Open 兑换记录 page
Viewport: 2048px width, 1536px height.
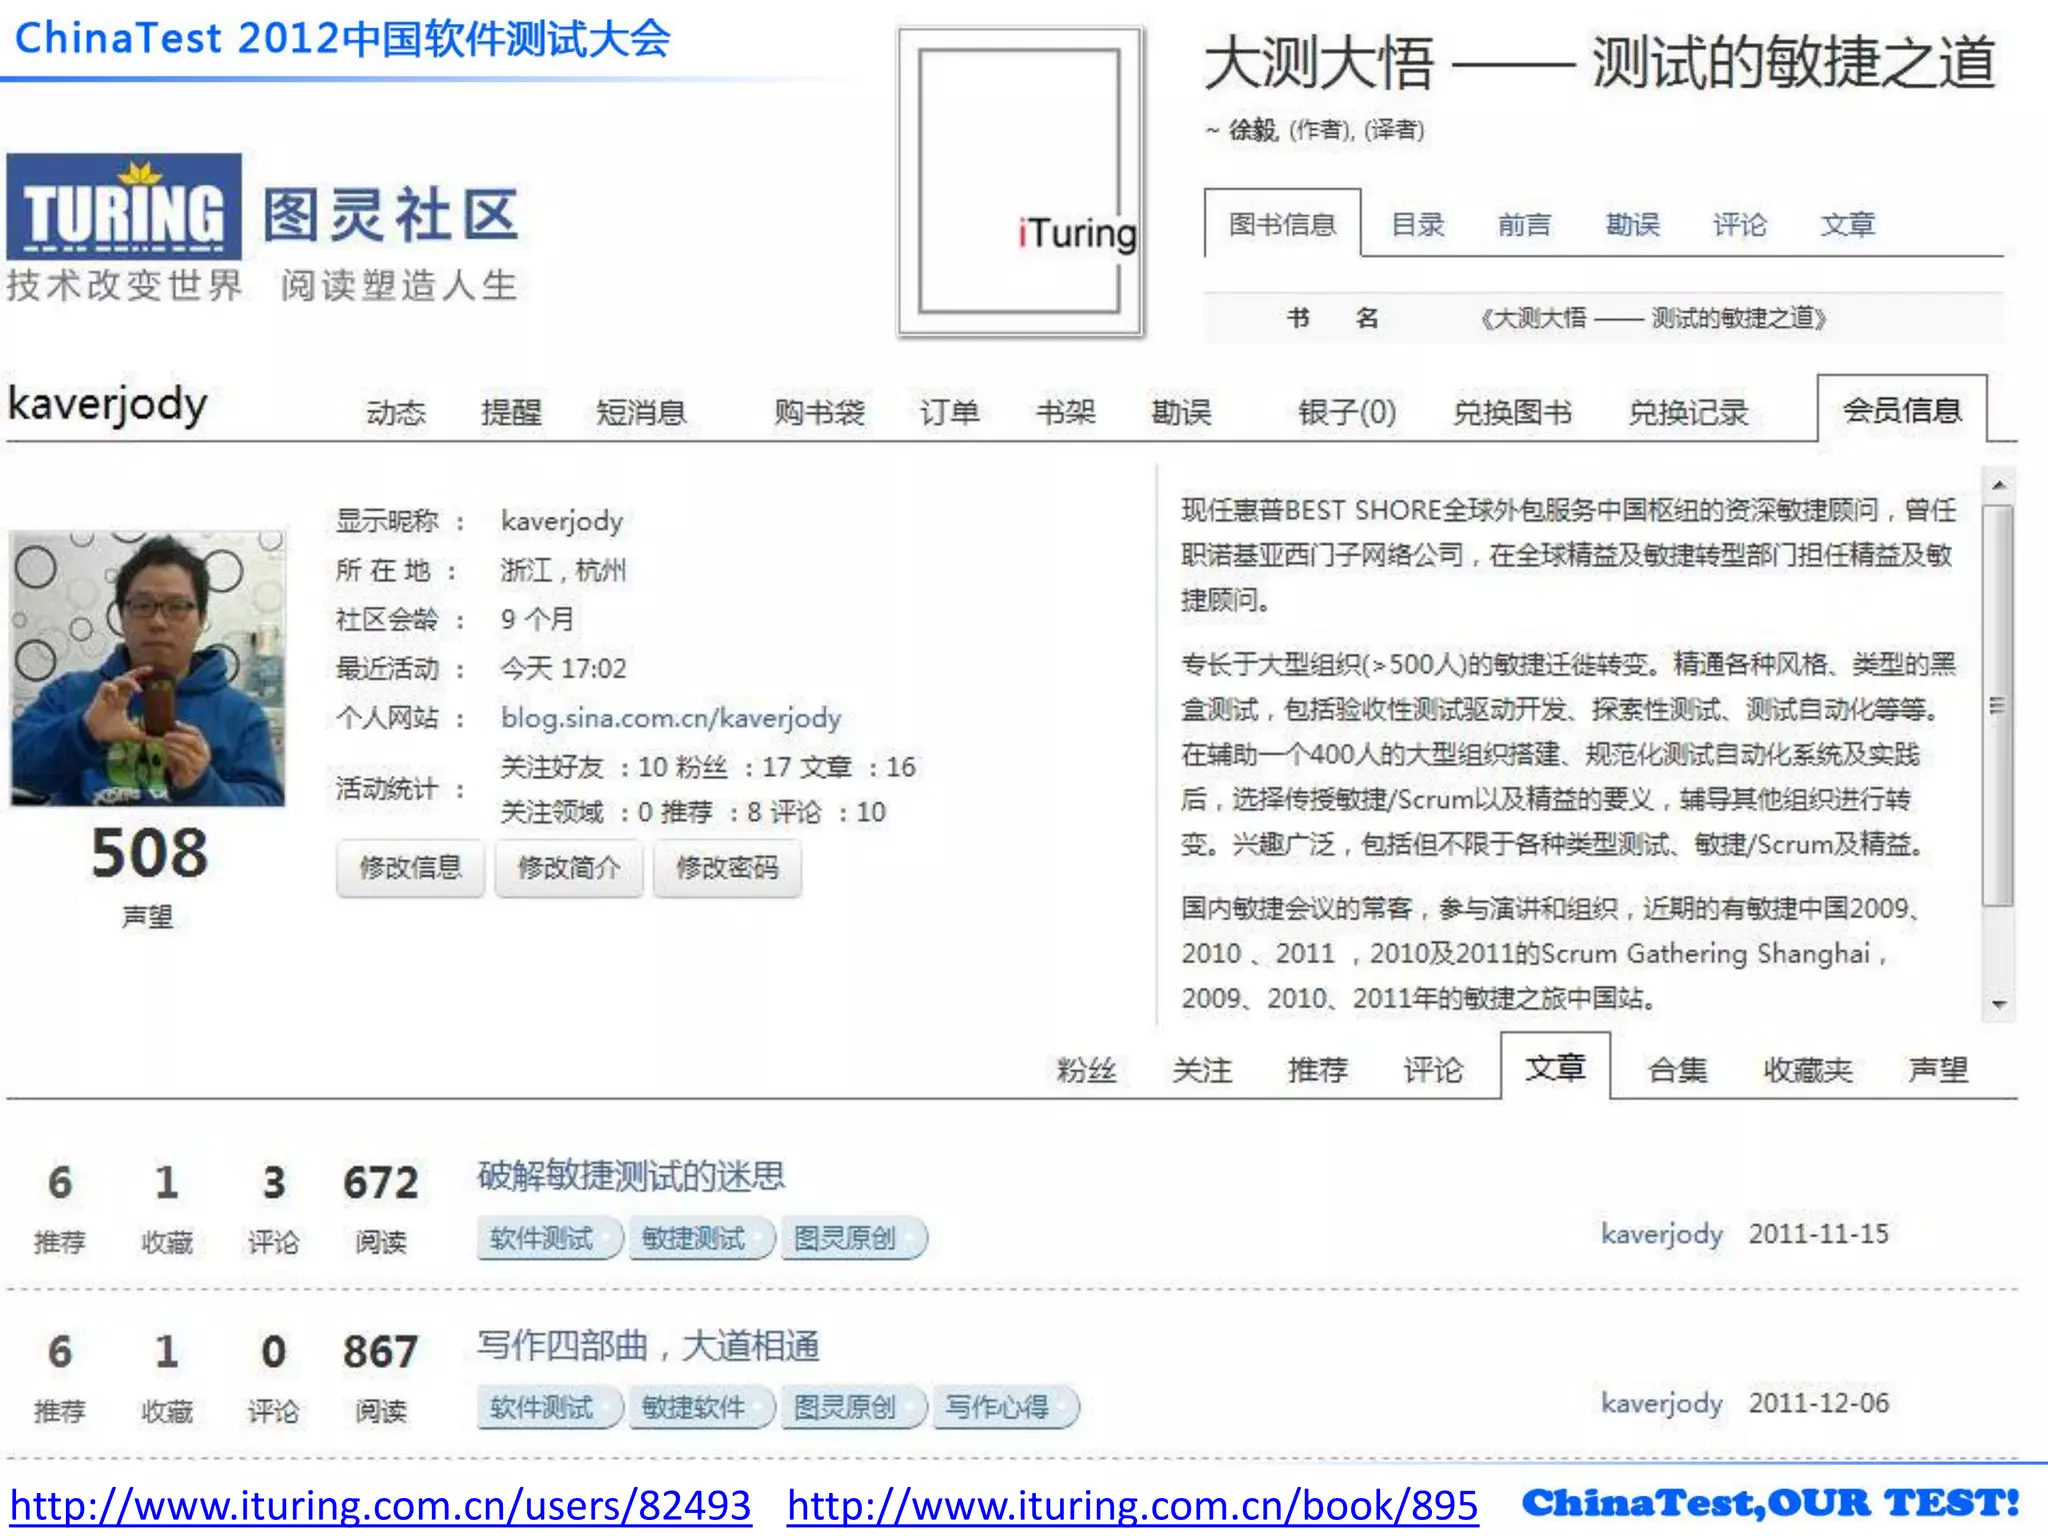coord(1688,412)
